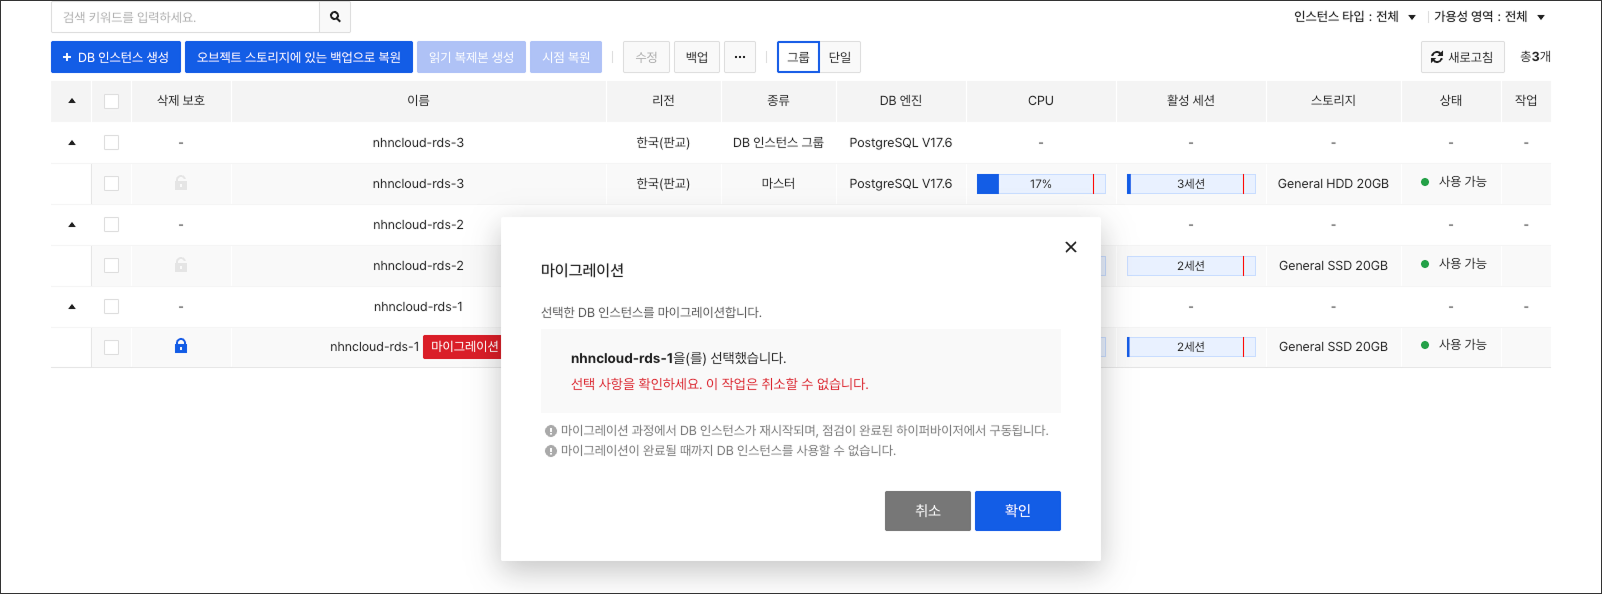Image resolution: width=1602 pixels, height=594 pixels.
Task: Click 사용 가능 status in nhncloud-rds-2 row
Action: (x=1462, y=264)
